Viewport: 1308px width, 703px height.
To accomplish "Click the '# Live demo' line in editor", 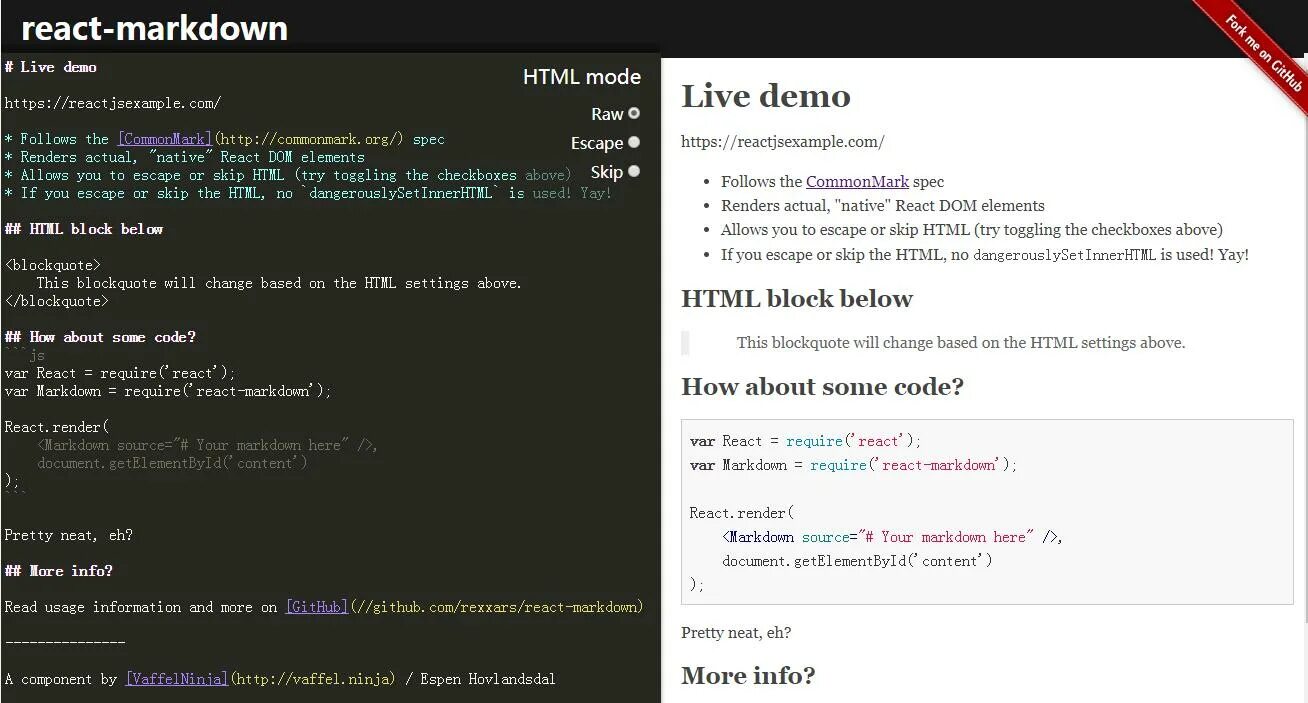I will click(51, 67).
